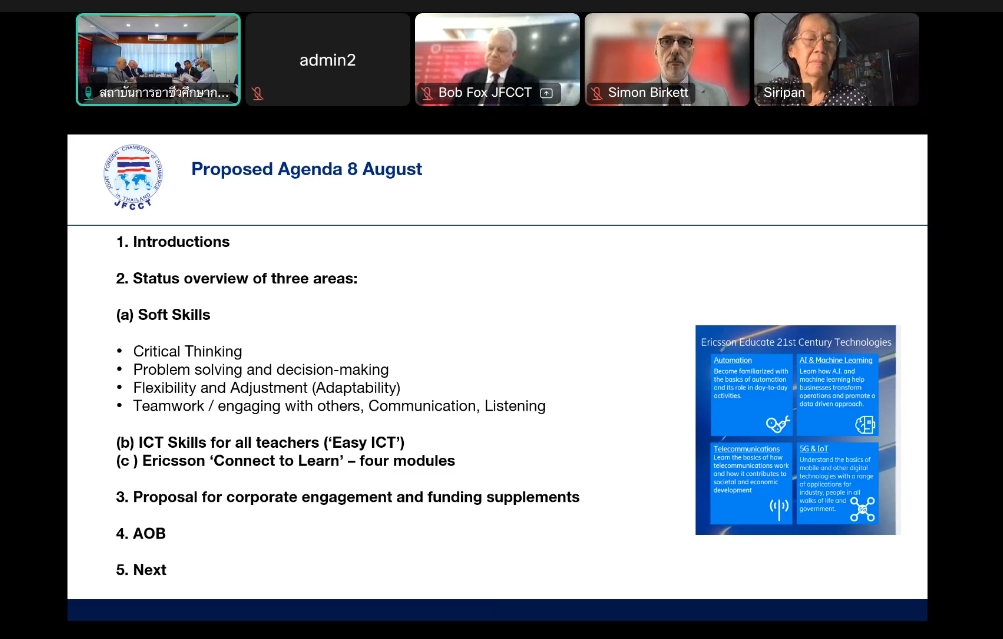Click the network nodes icon in the 5G & IoT card
The height and width of the screenshot is (639, 1003).
862,509
